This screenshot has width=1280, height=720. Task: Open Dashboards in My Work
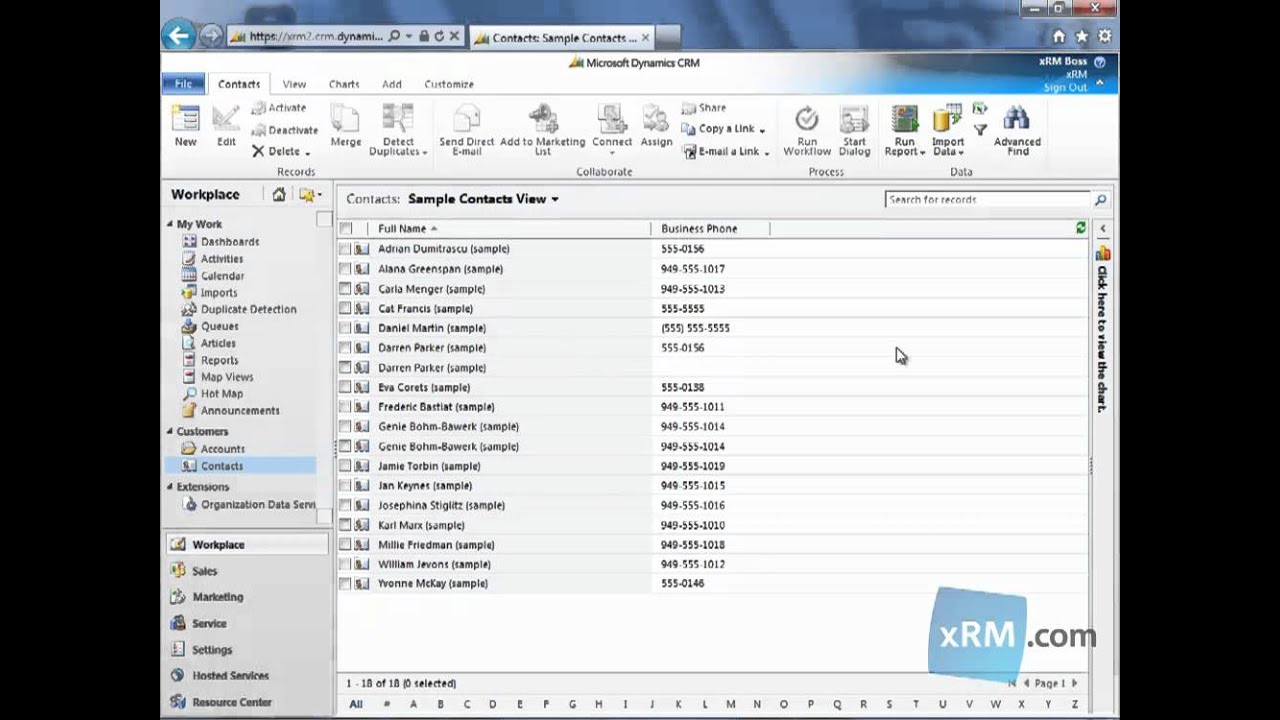pos(230,242)
